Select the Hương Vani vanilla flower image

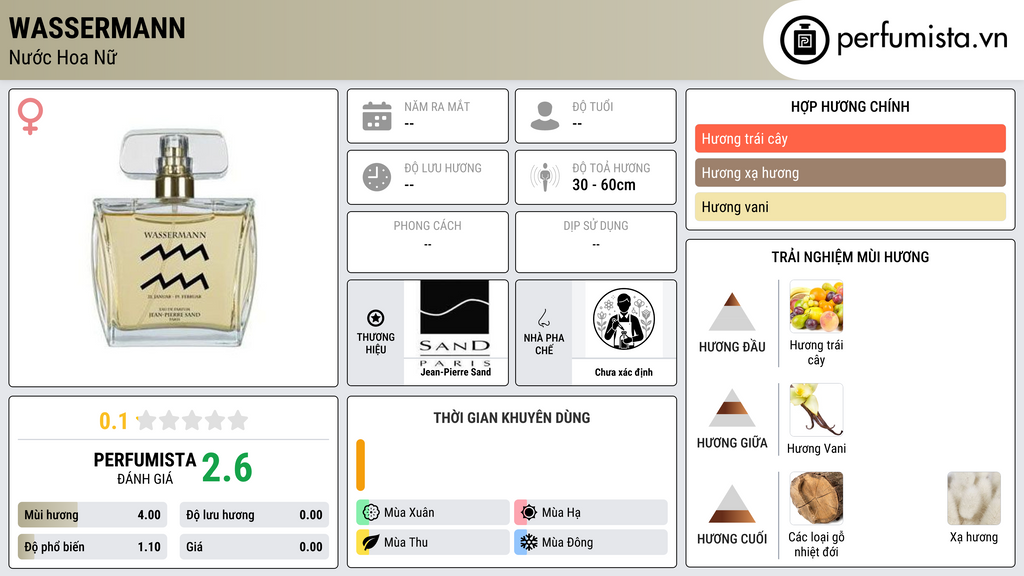pyautogui.click(x=816, y=409)
